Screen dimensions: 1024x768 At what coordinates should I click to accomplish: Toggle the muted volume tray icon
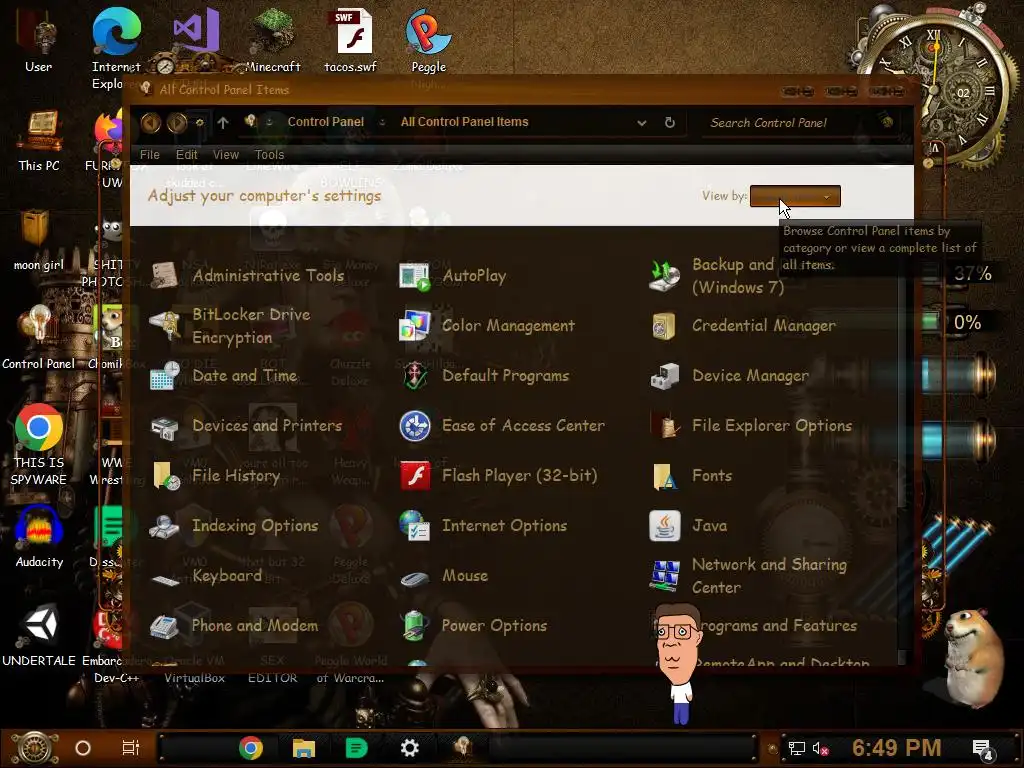tap(820, 748)
